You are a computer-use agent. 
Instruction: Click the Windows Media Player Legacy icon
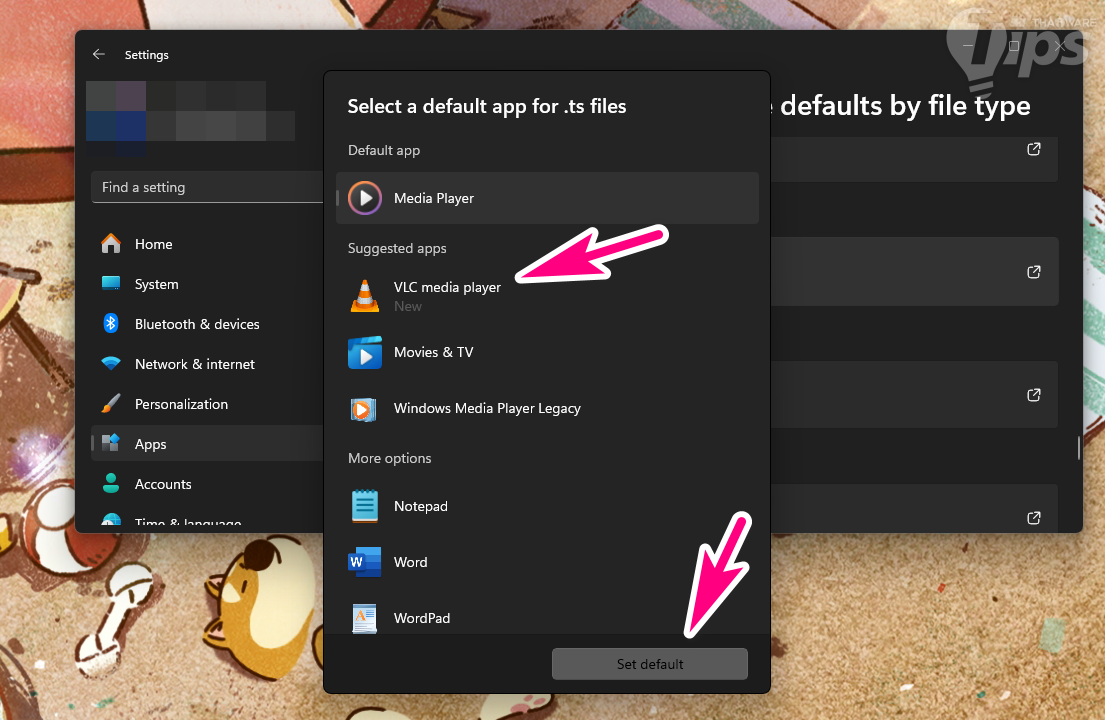(x=365, y=408)
